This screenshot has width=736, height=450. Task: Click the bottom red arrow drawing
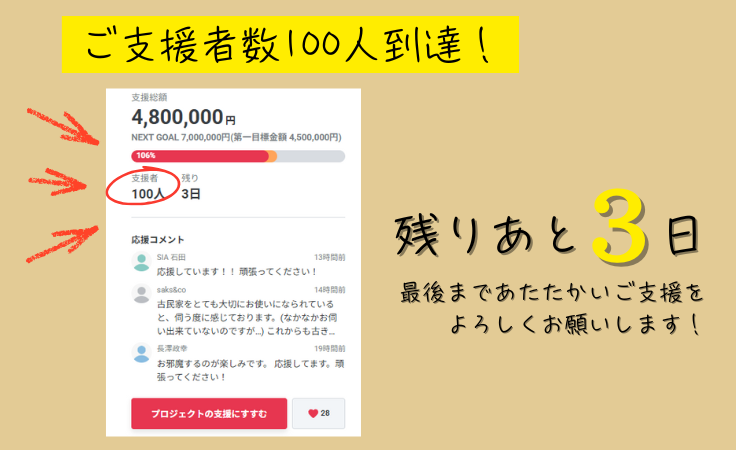pos(62,244)
